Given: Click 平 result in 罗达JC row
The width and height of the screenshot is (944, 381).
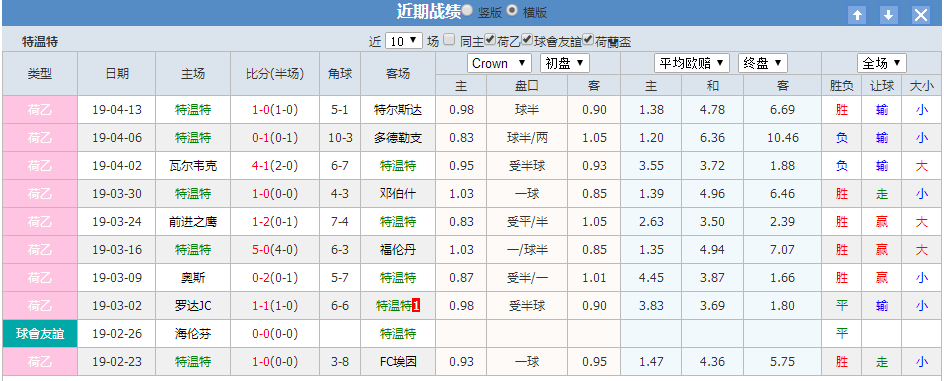Looking at the screenshot, I should pos(842,306).
